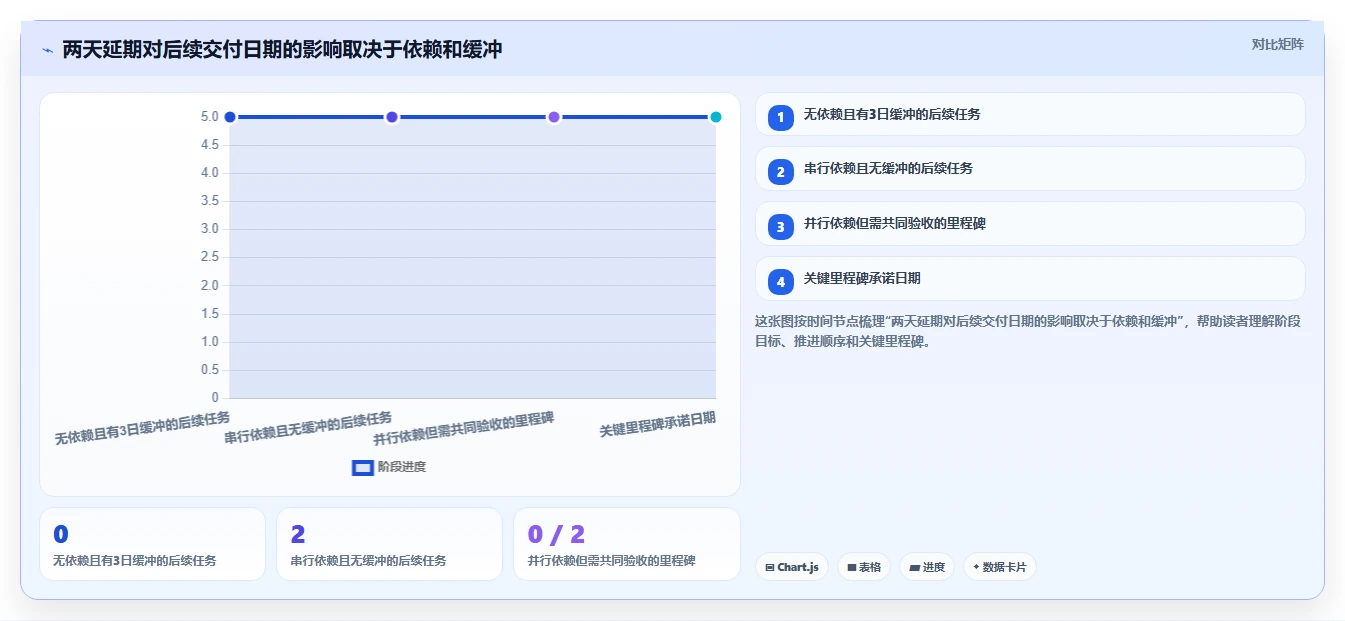1345x621 pixels.
Task: Click the x-axis label 并行依赖但需共同验收的里程碑
Action: coord(463,428)
